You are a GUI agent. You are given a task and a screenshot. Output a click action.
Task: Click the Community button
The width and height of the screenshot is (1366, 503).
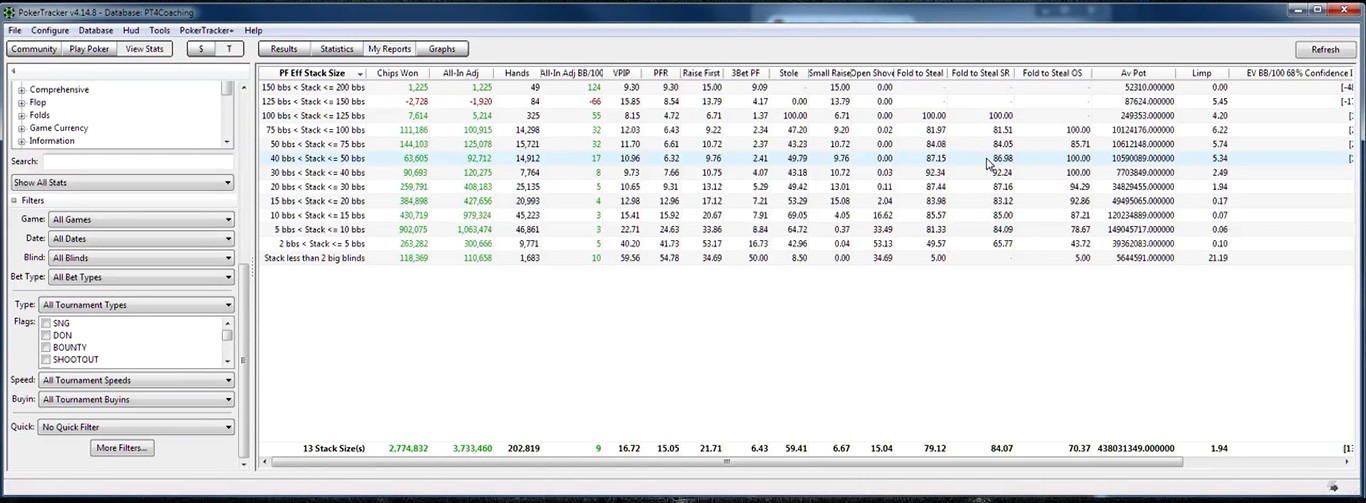click(34, 49)
